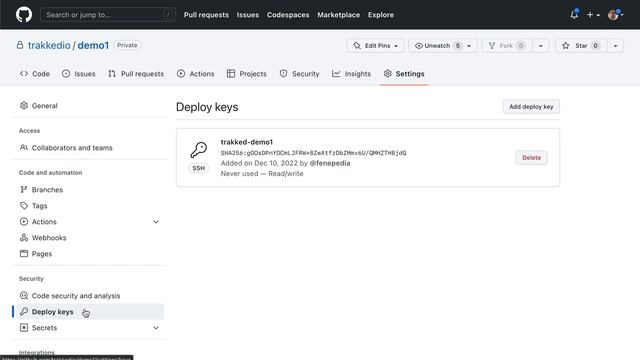Screen dimensions: 640x360
Task: Switch to the Insights tab
Action: point(351,74)
